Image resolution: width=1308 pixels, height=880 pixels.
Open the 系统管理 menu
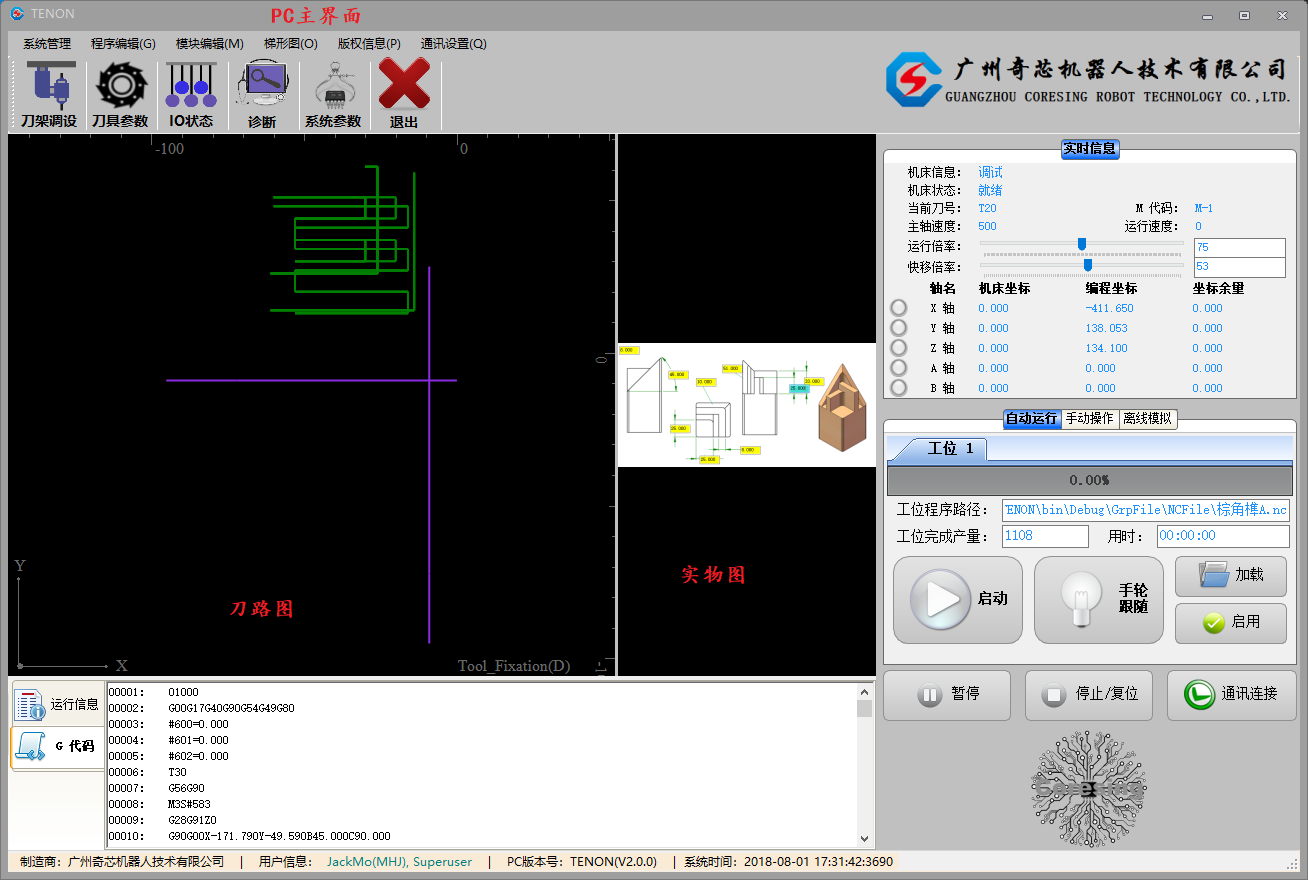[x=47, y=44]
